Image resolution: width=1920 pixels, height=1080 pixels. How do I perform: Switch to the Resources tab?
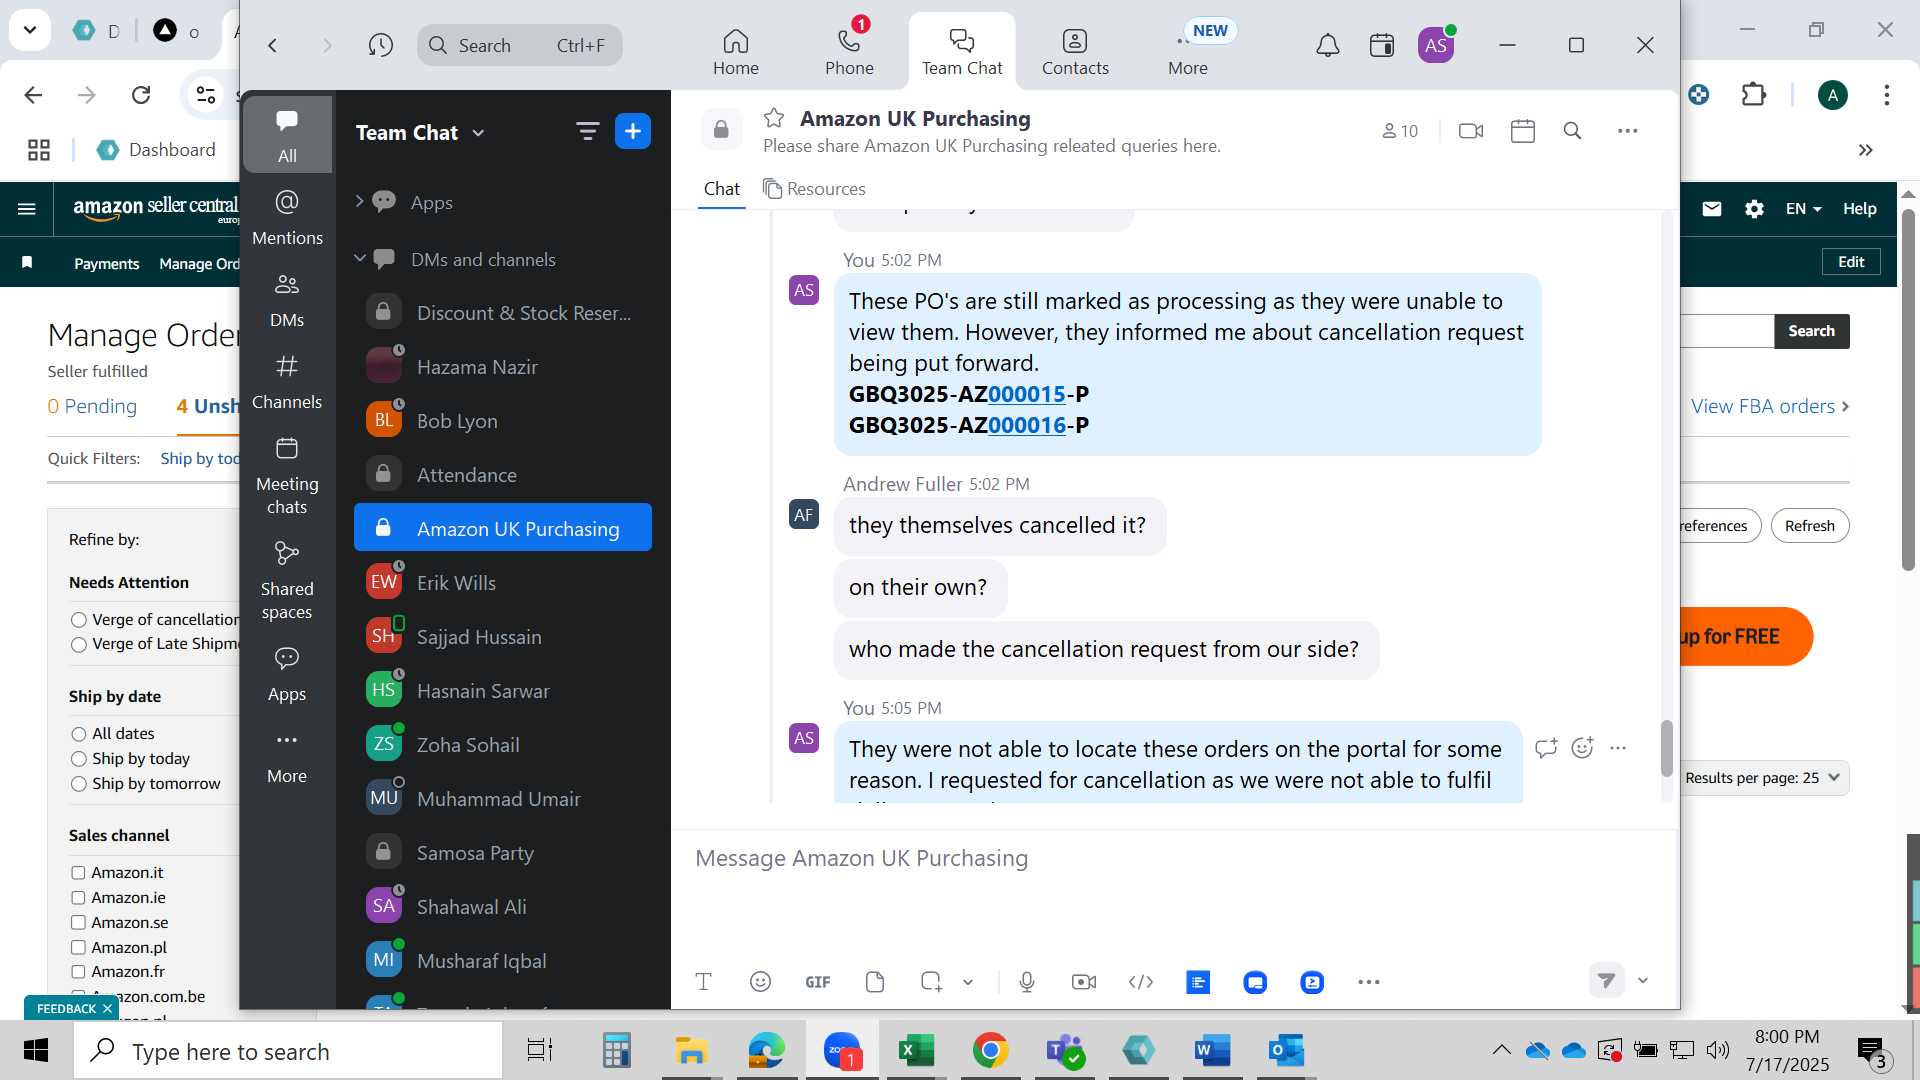(x=814, y=189)
